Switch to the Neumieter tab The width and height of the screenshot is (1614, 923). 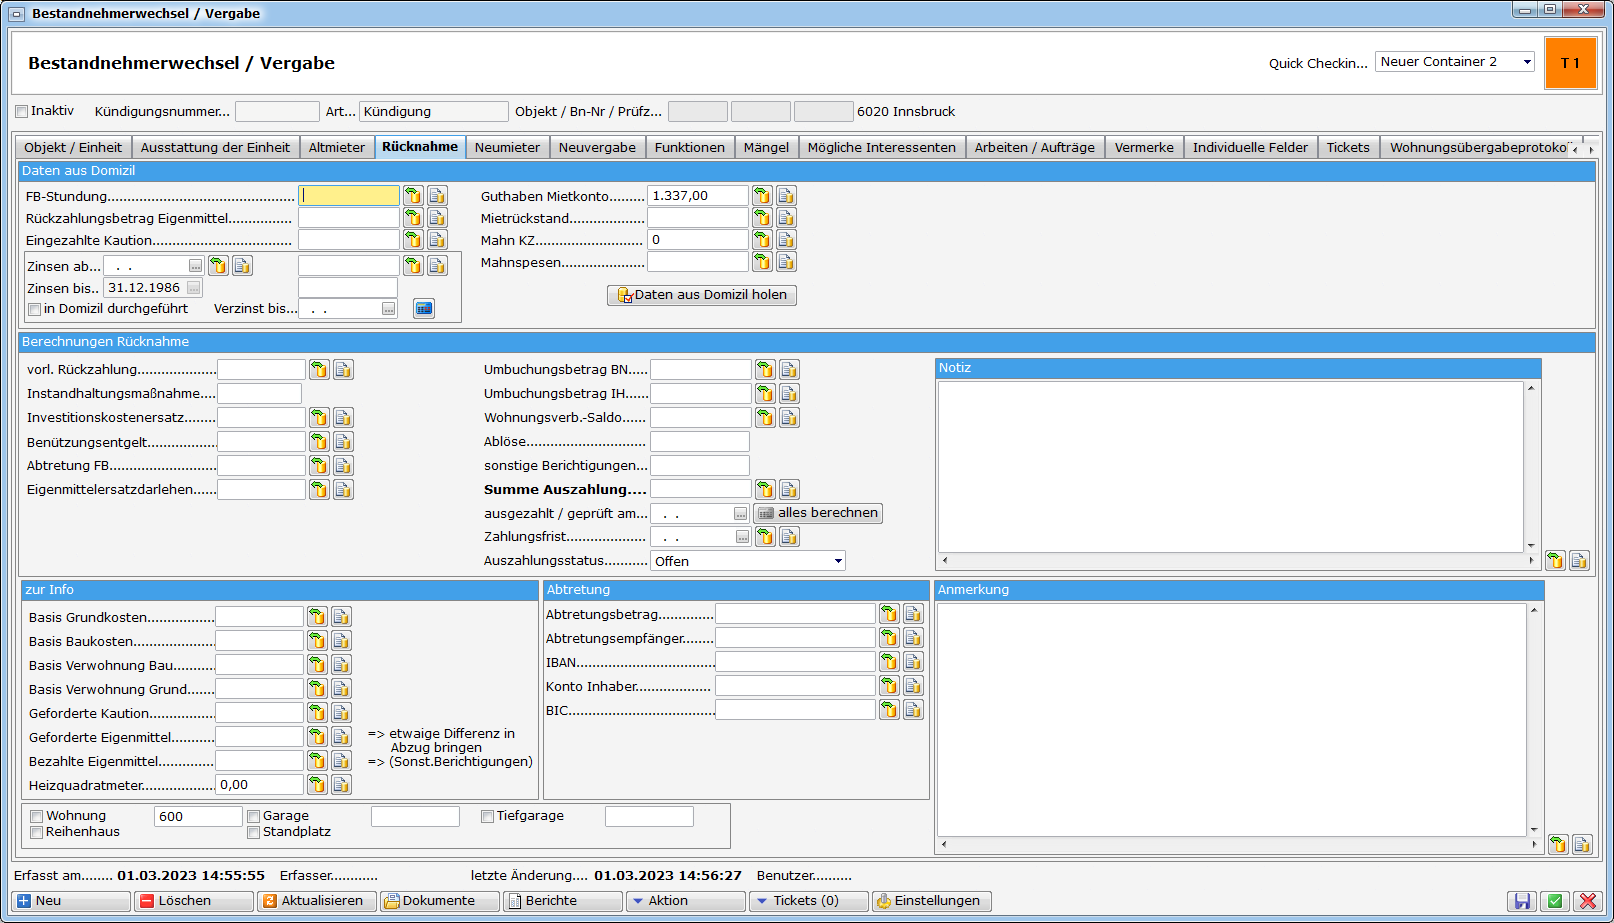pos(507,147)
